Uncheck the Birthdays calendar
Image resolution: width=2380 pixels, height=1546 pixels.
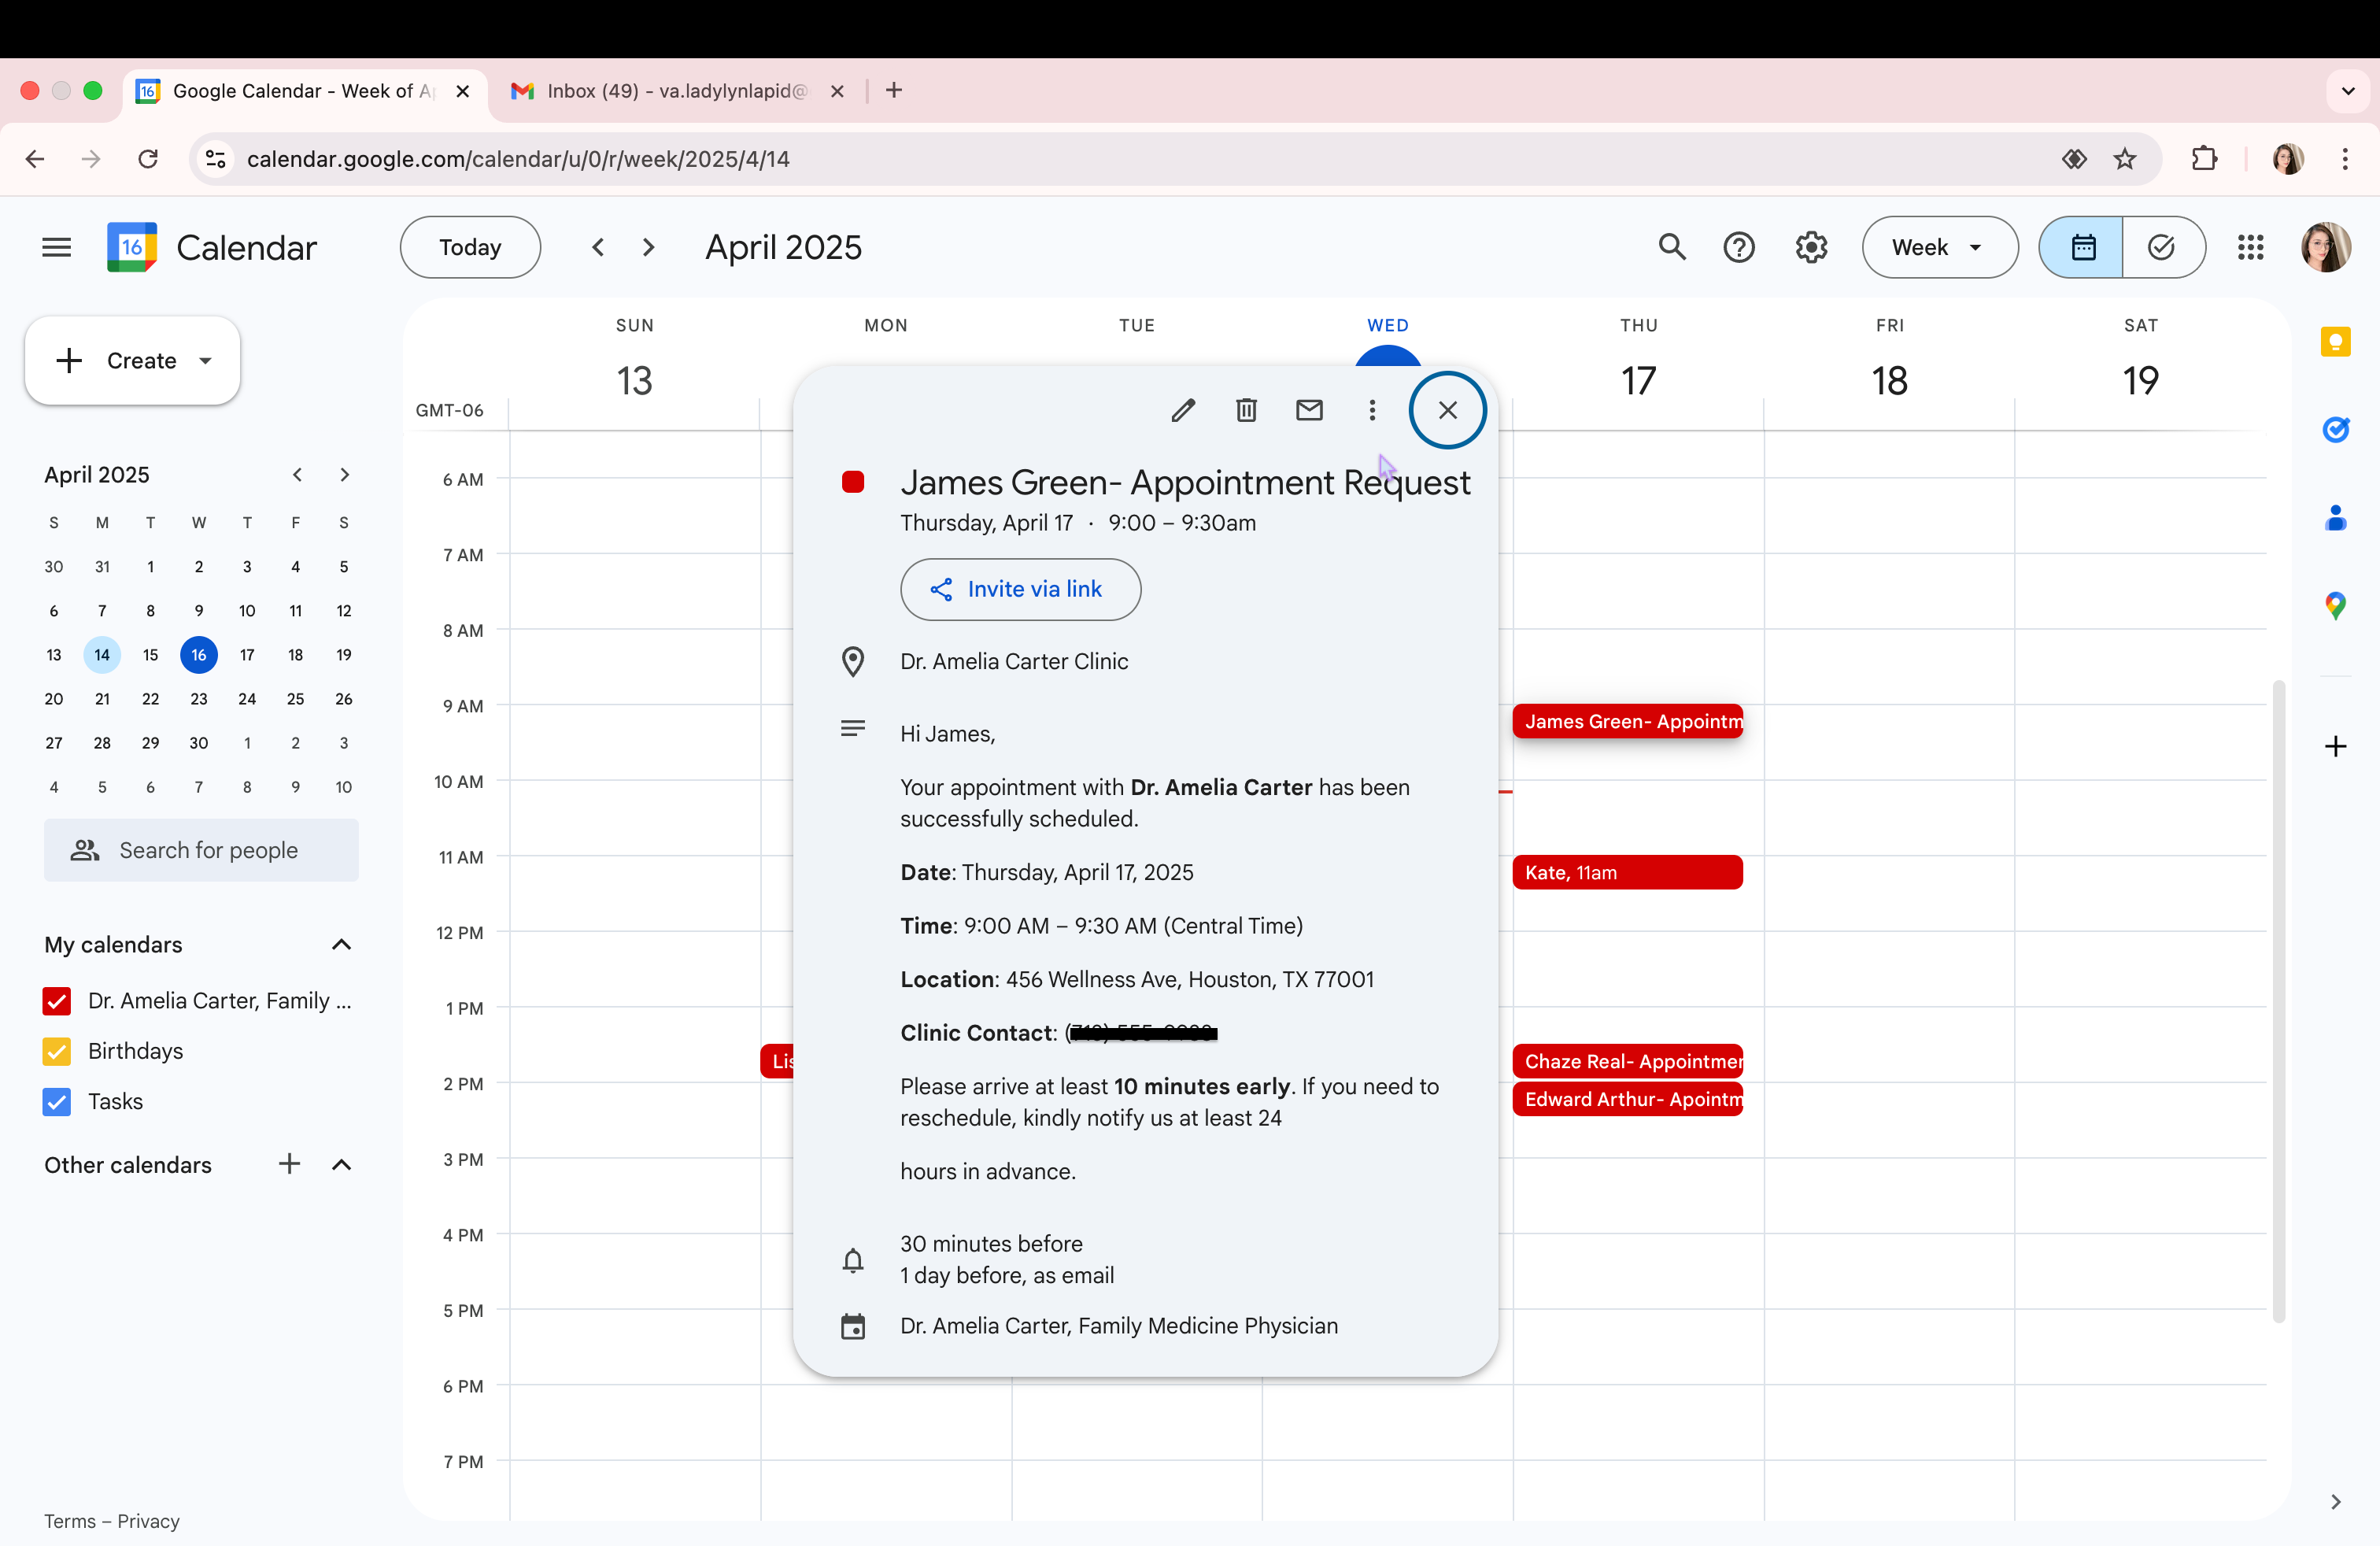[x=57, y=1051]
